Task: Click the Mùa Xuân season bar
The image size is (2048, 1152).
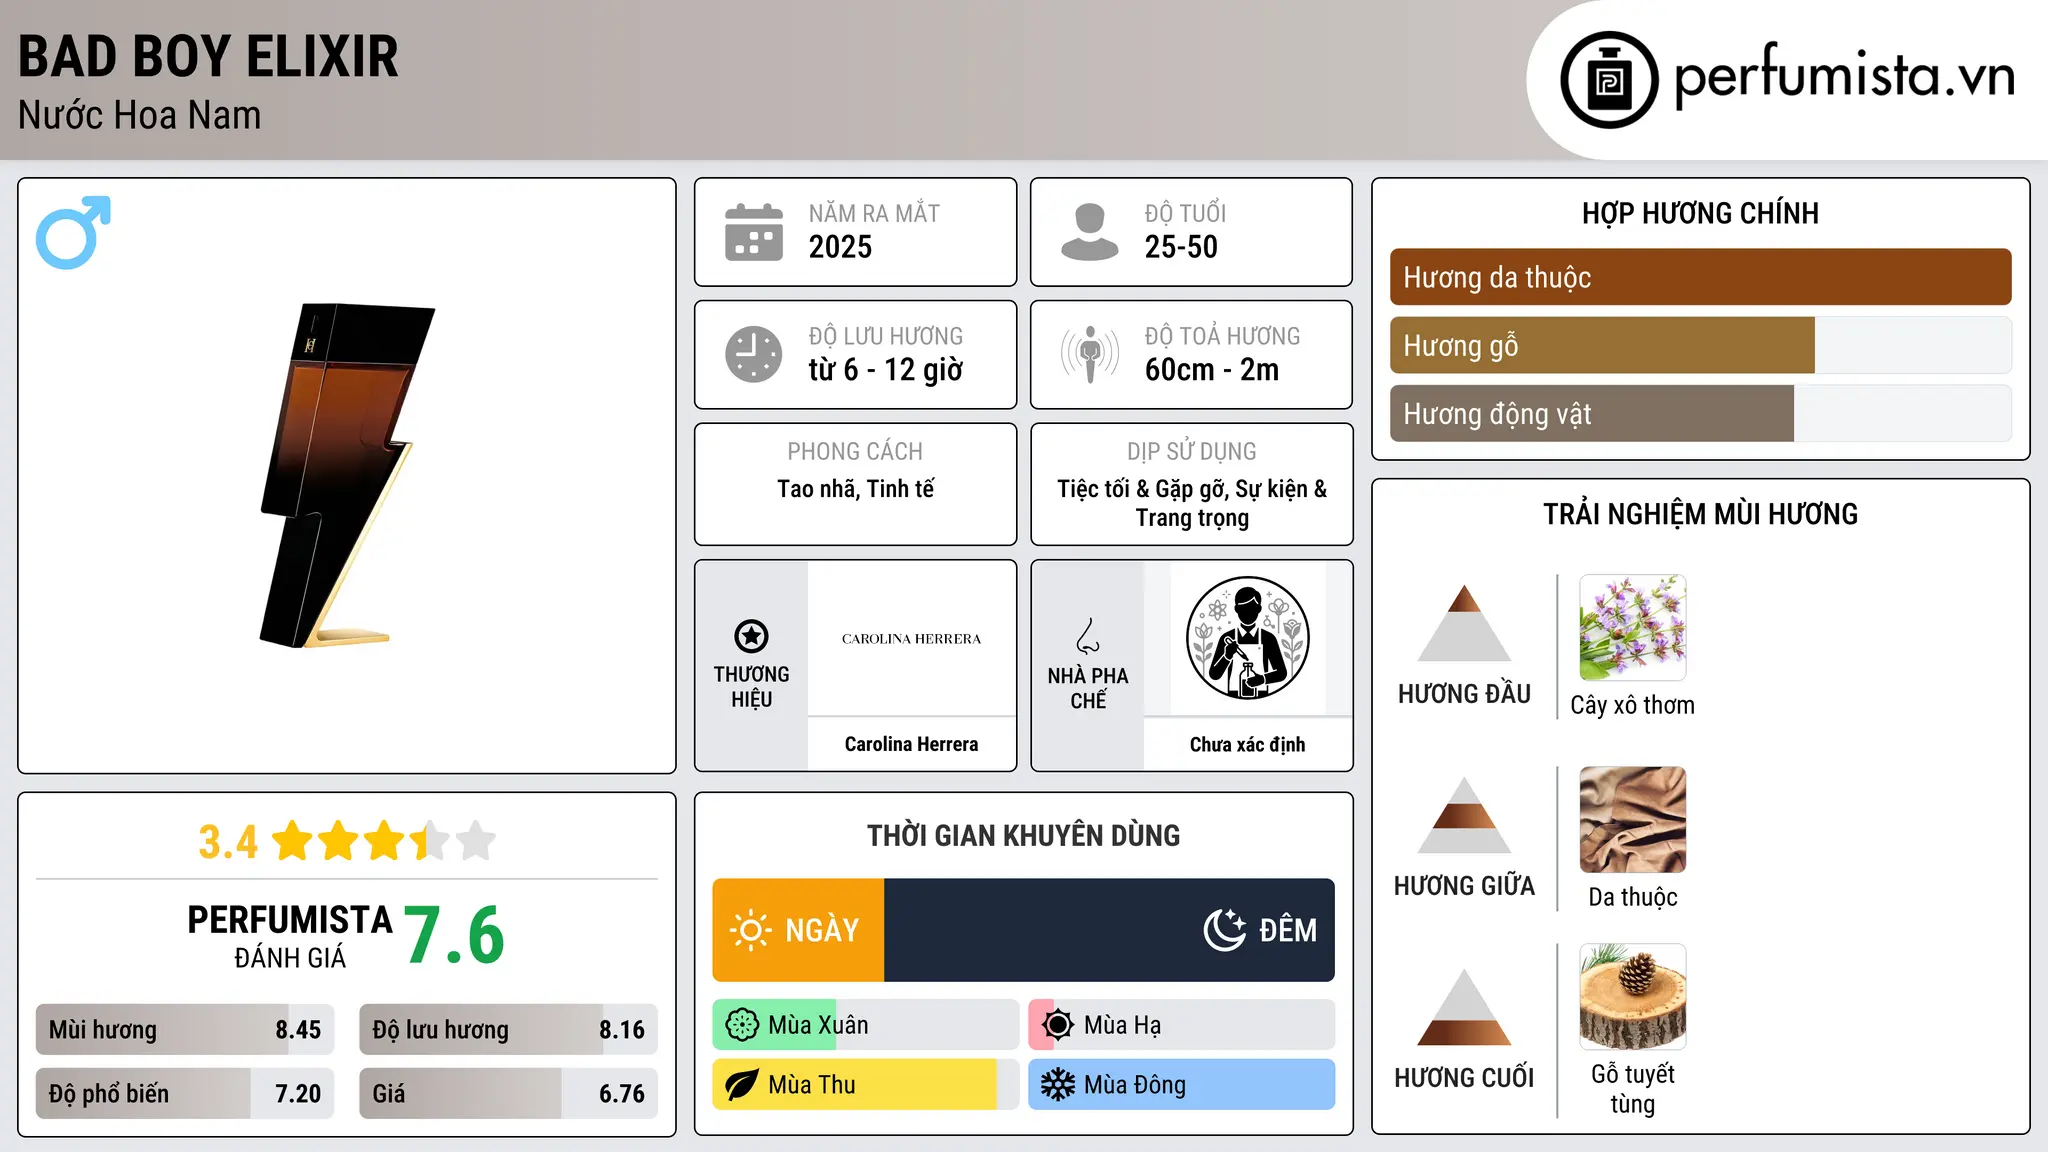Action: coord(866,1025)
